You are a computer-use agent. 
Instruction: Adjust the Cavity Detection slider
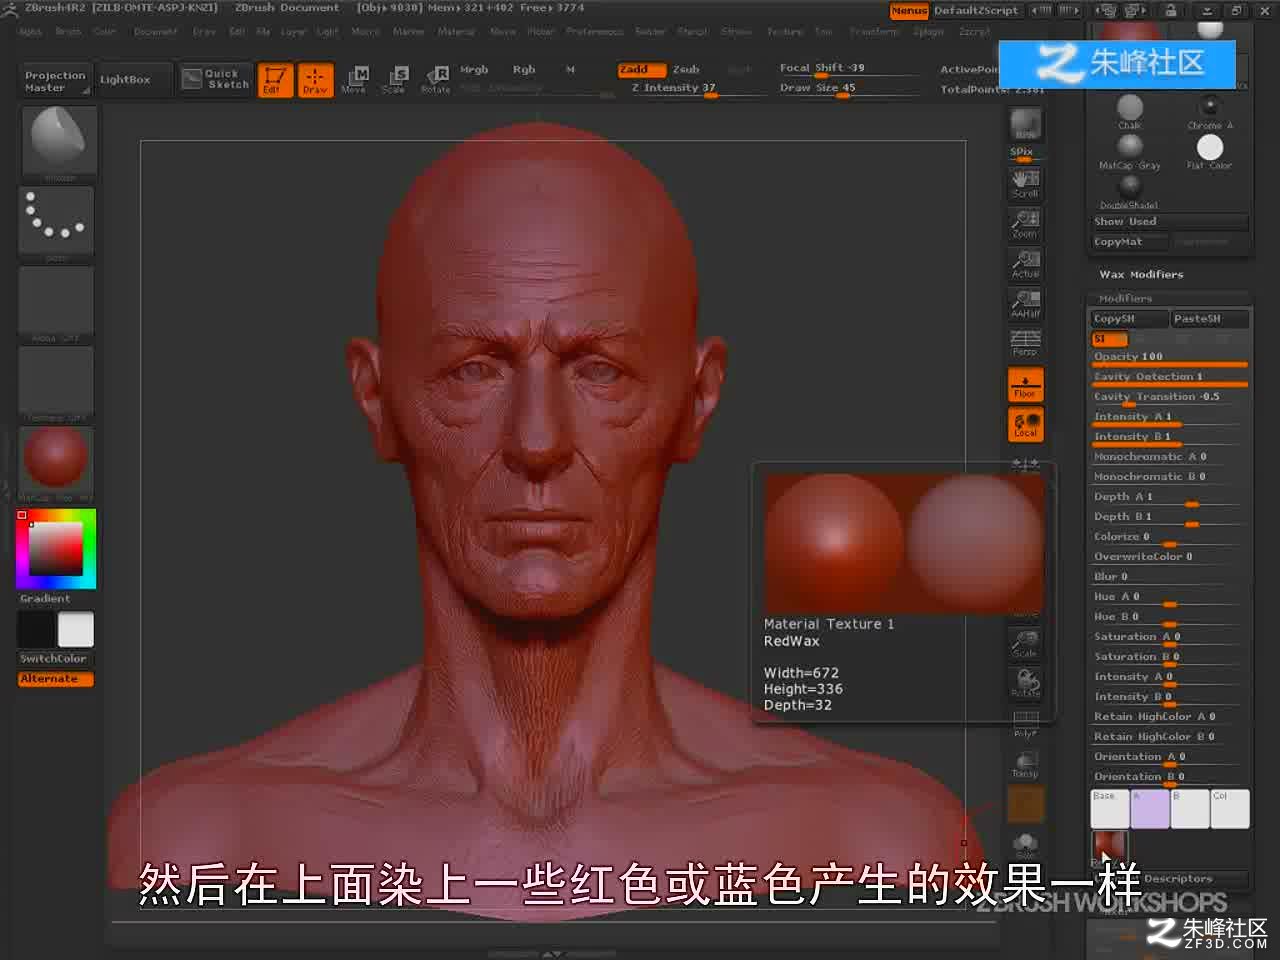1170,377
